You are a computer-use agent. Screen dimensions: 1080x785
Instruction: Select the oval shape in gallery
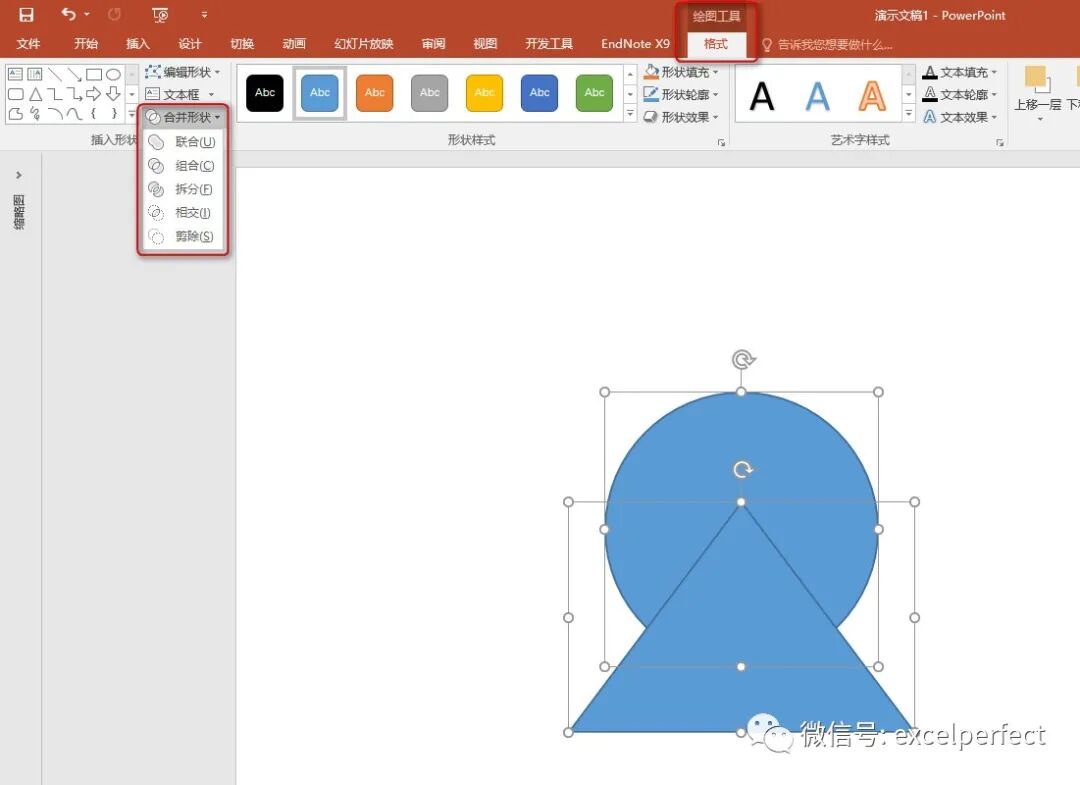coord(114,74)
